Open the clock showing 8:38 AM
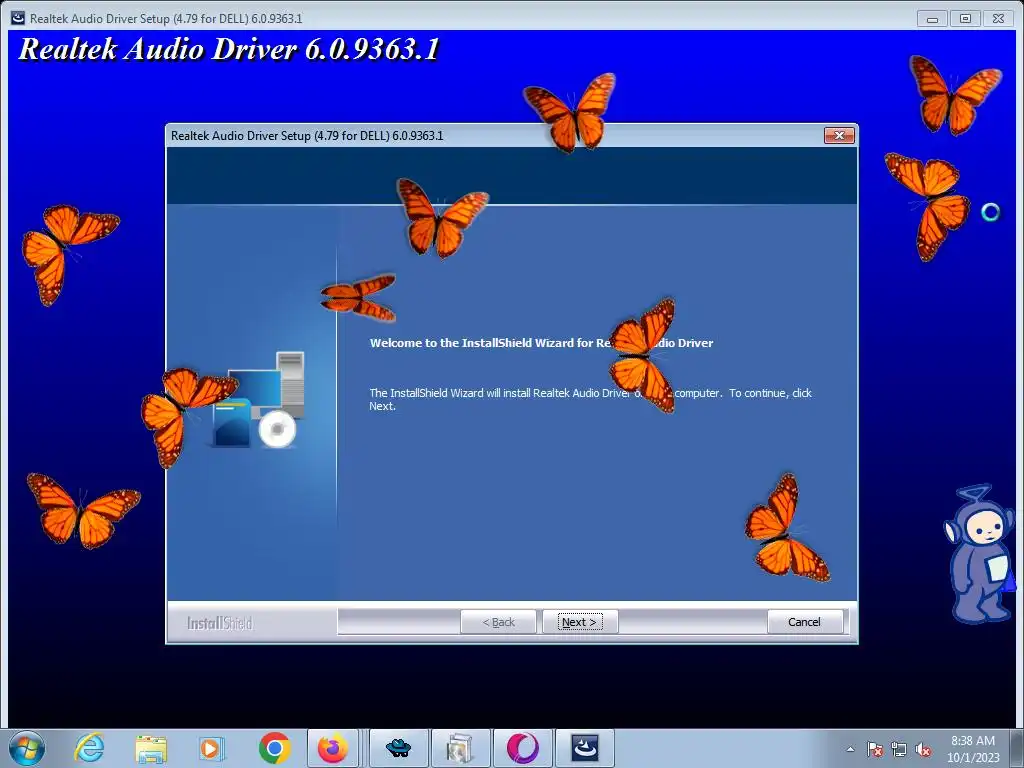This screenshot has height=768, width=1024. pyautogui.click(x=973, y=749)
